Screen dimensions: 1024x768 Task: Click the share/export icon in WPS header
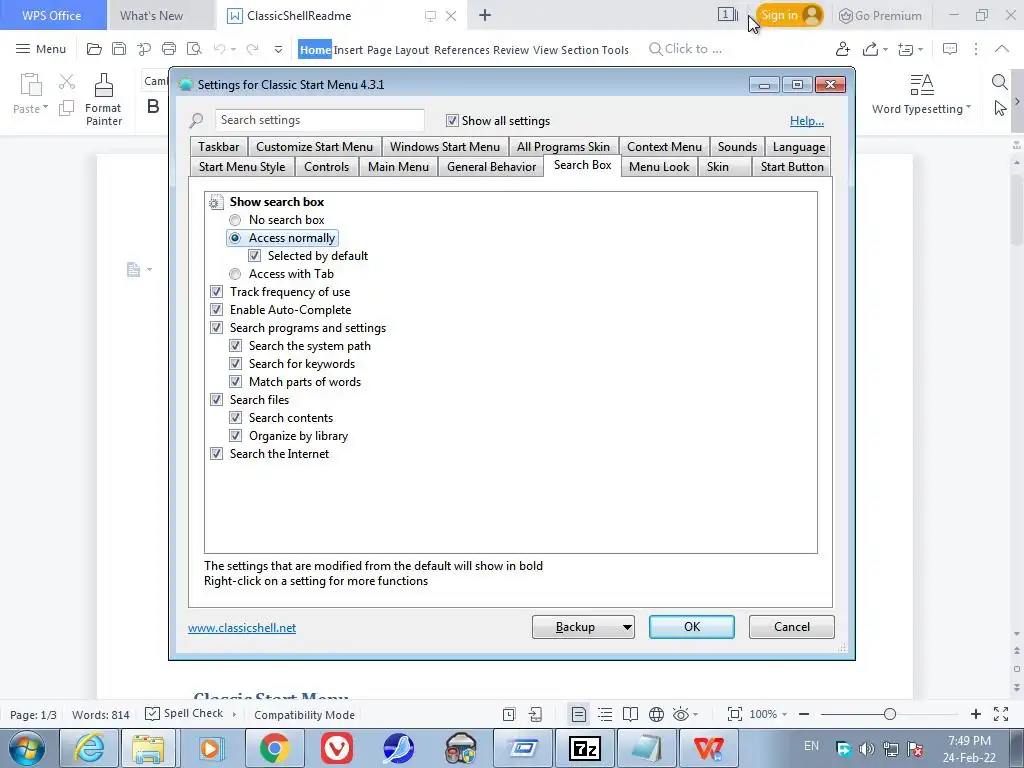coord(870,49)
